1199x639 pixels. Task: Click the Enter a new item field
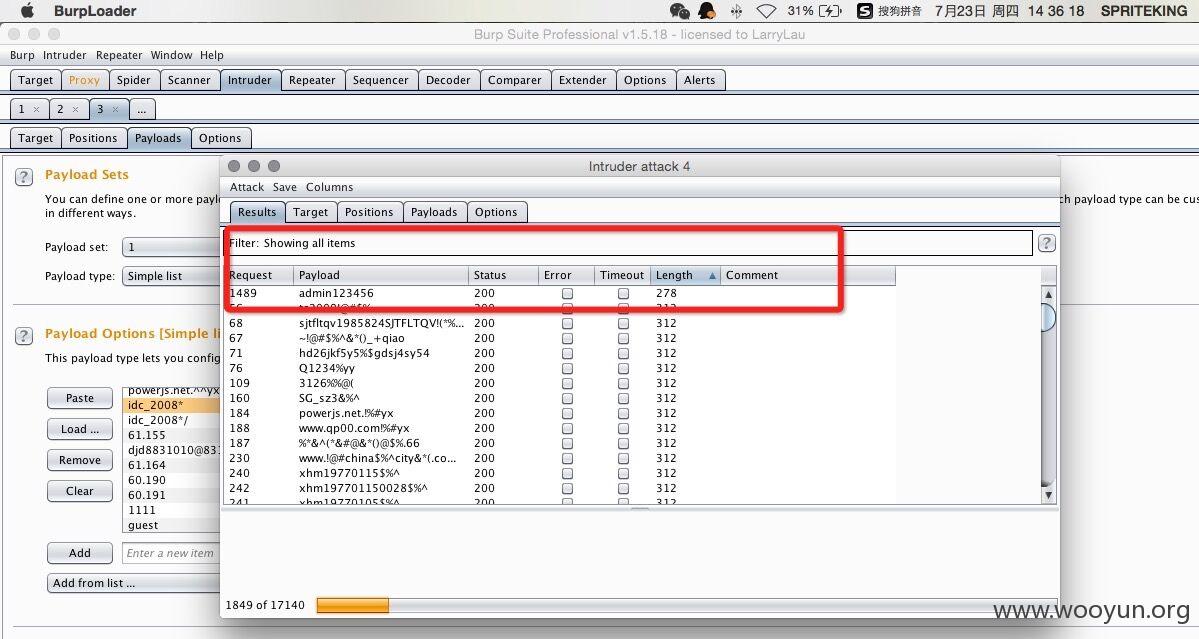click(171, 553)
